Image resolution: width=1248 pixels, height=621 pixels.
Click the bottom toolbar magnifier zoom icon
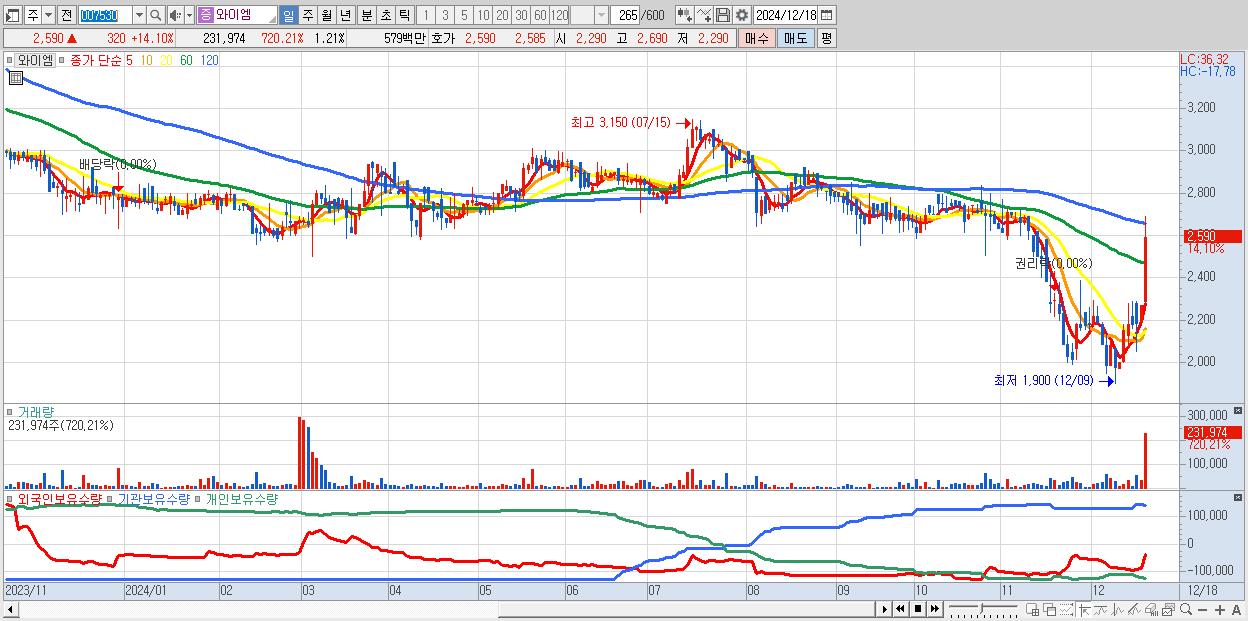coord(1186,610)
